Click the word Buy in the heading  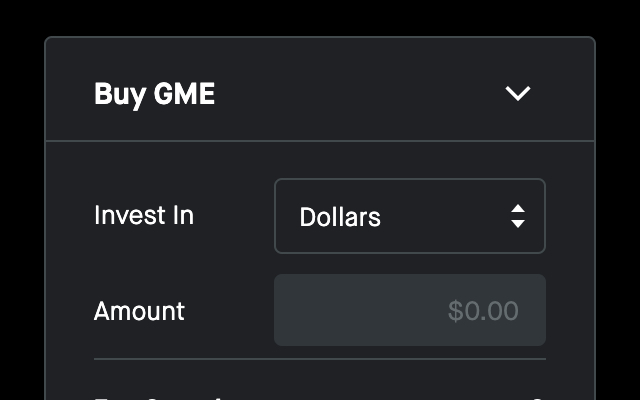point(120,95)
